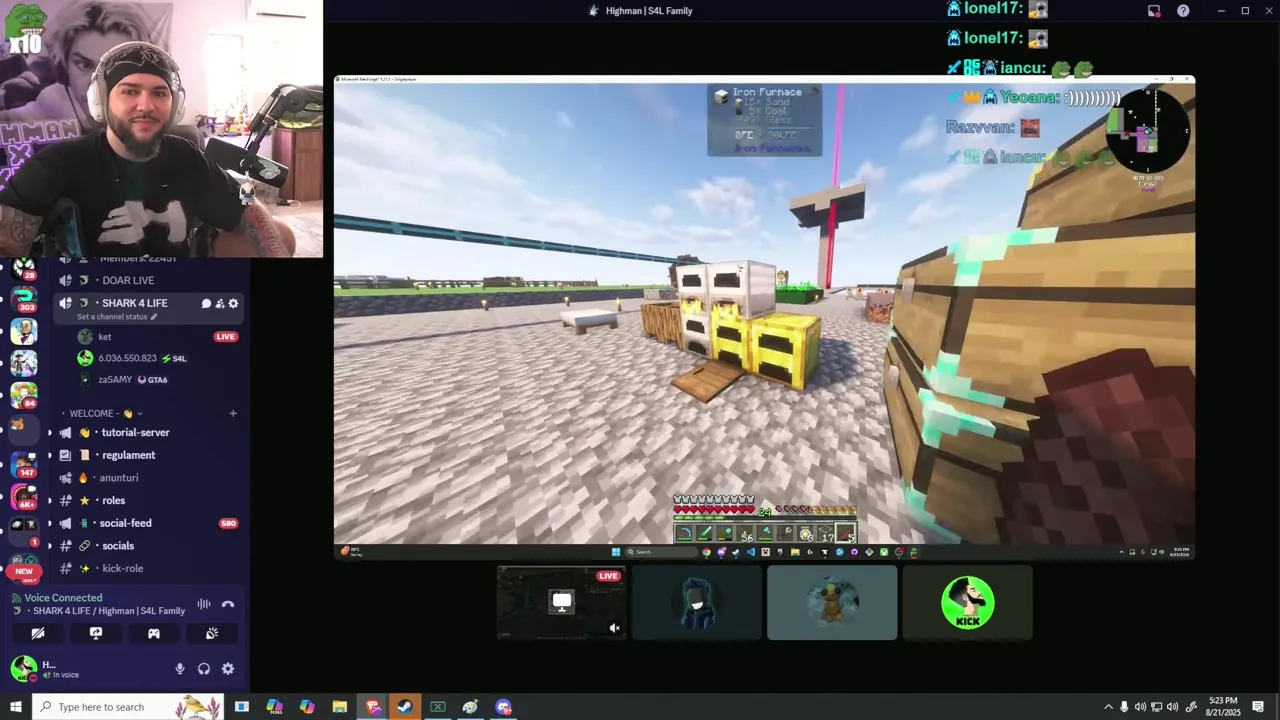1280x720 pixels.
Task: Open the Windows Start menu
Action: 16,707
